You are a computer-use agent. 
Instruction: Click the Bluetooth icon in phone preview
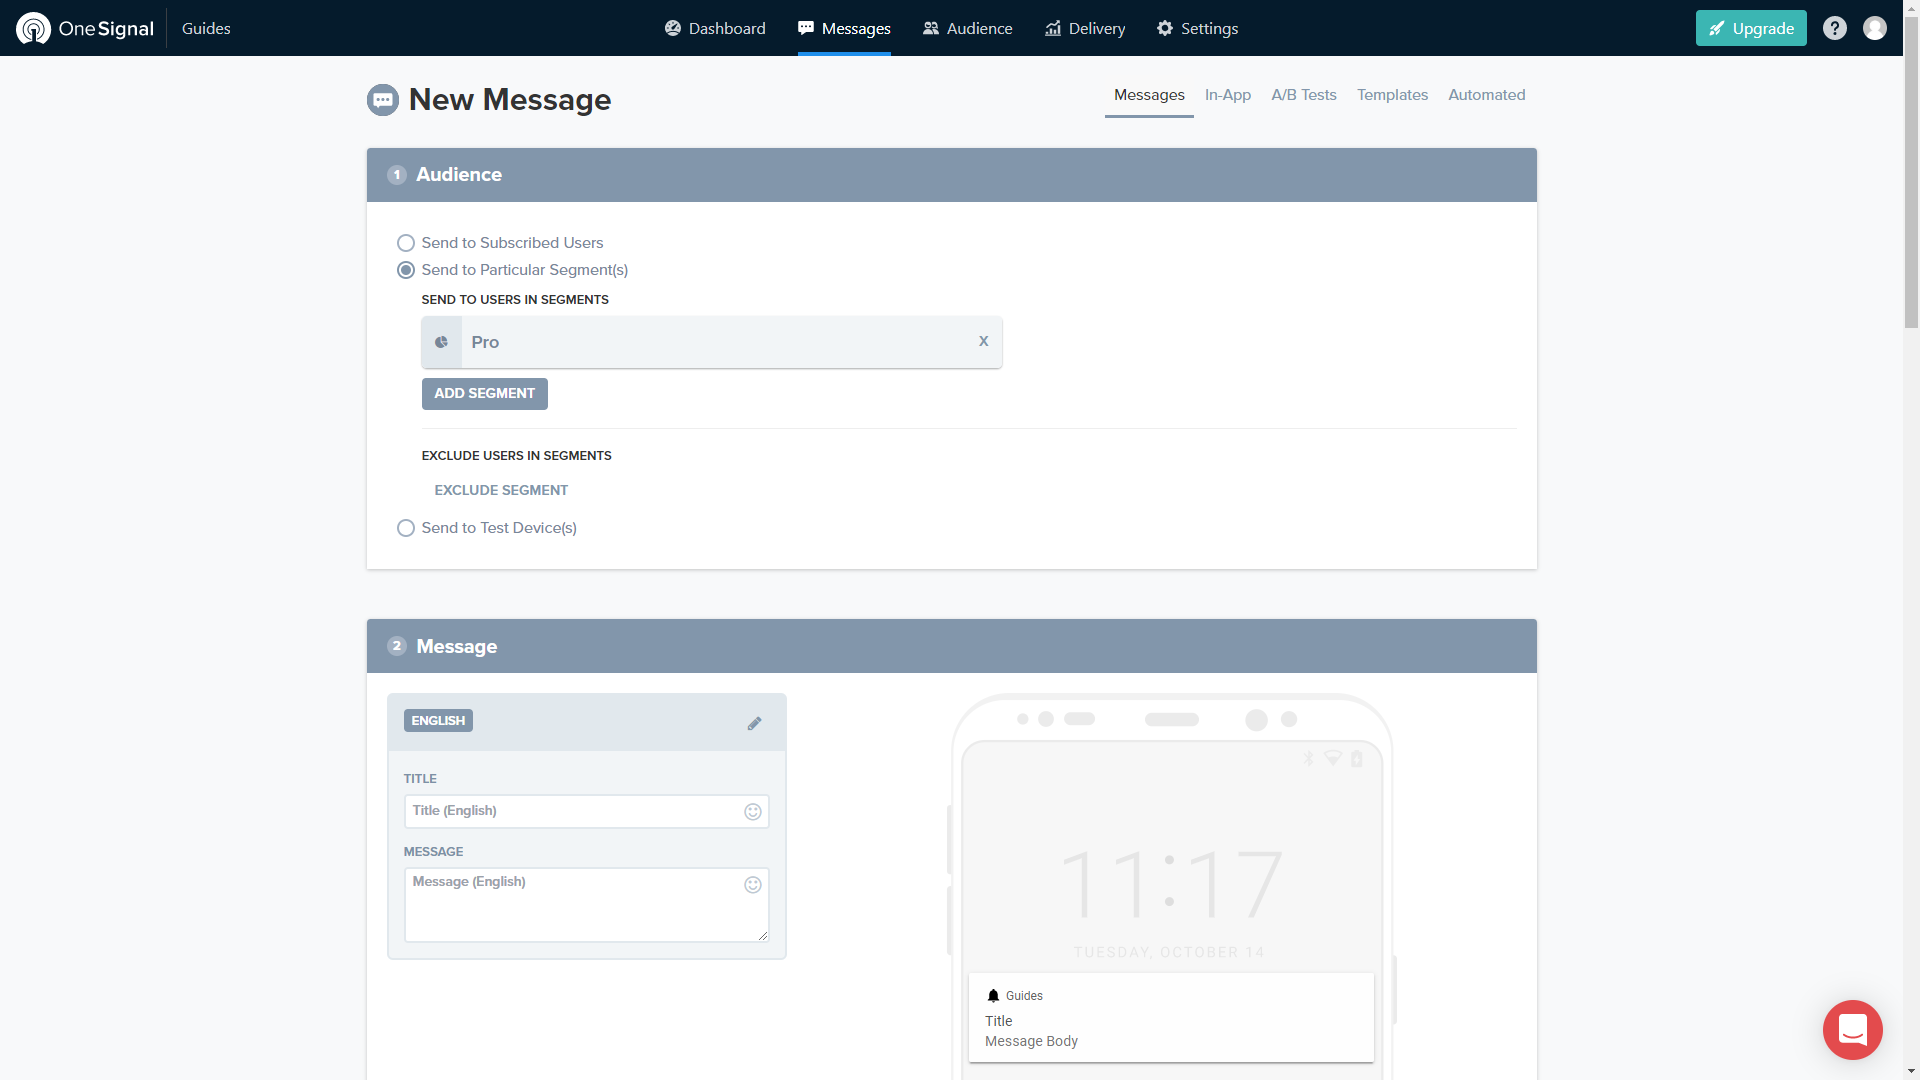click(1308, 759)
